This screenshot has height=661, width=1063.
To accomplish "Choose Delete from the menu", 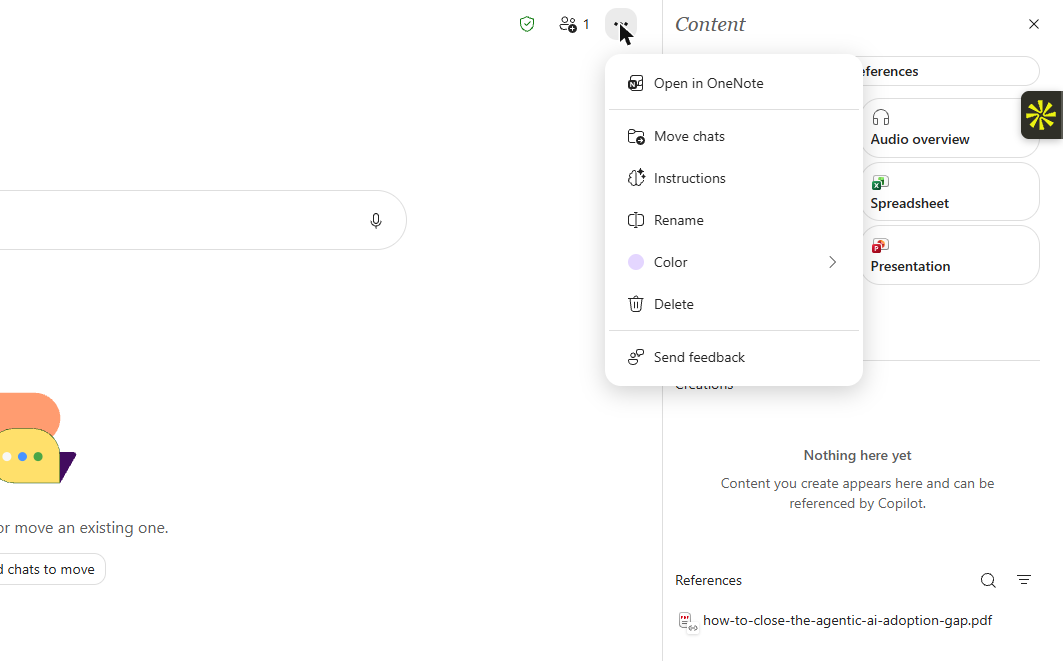I will tap(734, 304).
